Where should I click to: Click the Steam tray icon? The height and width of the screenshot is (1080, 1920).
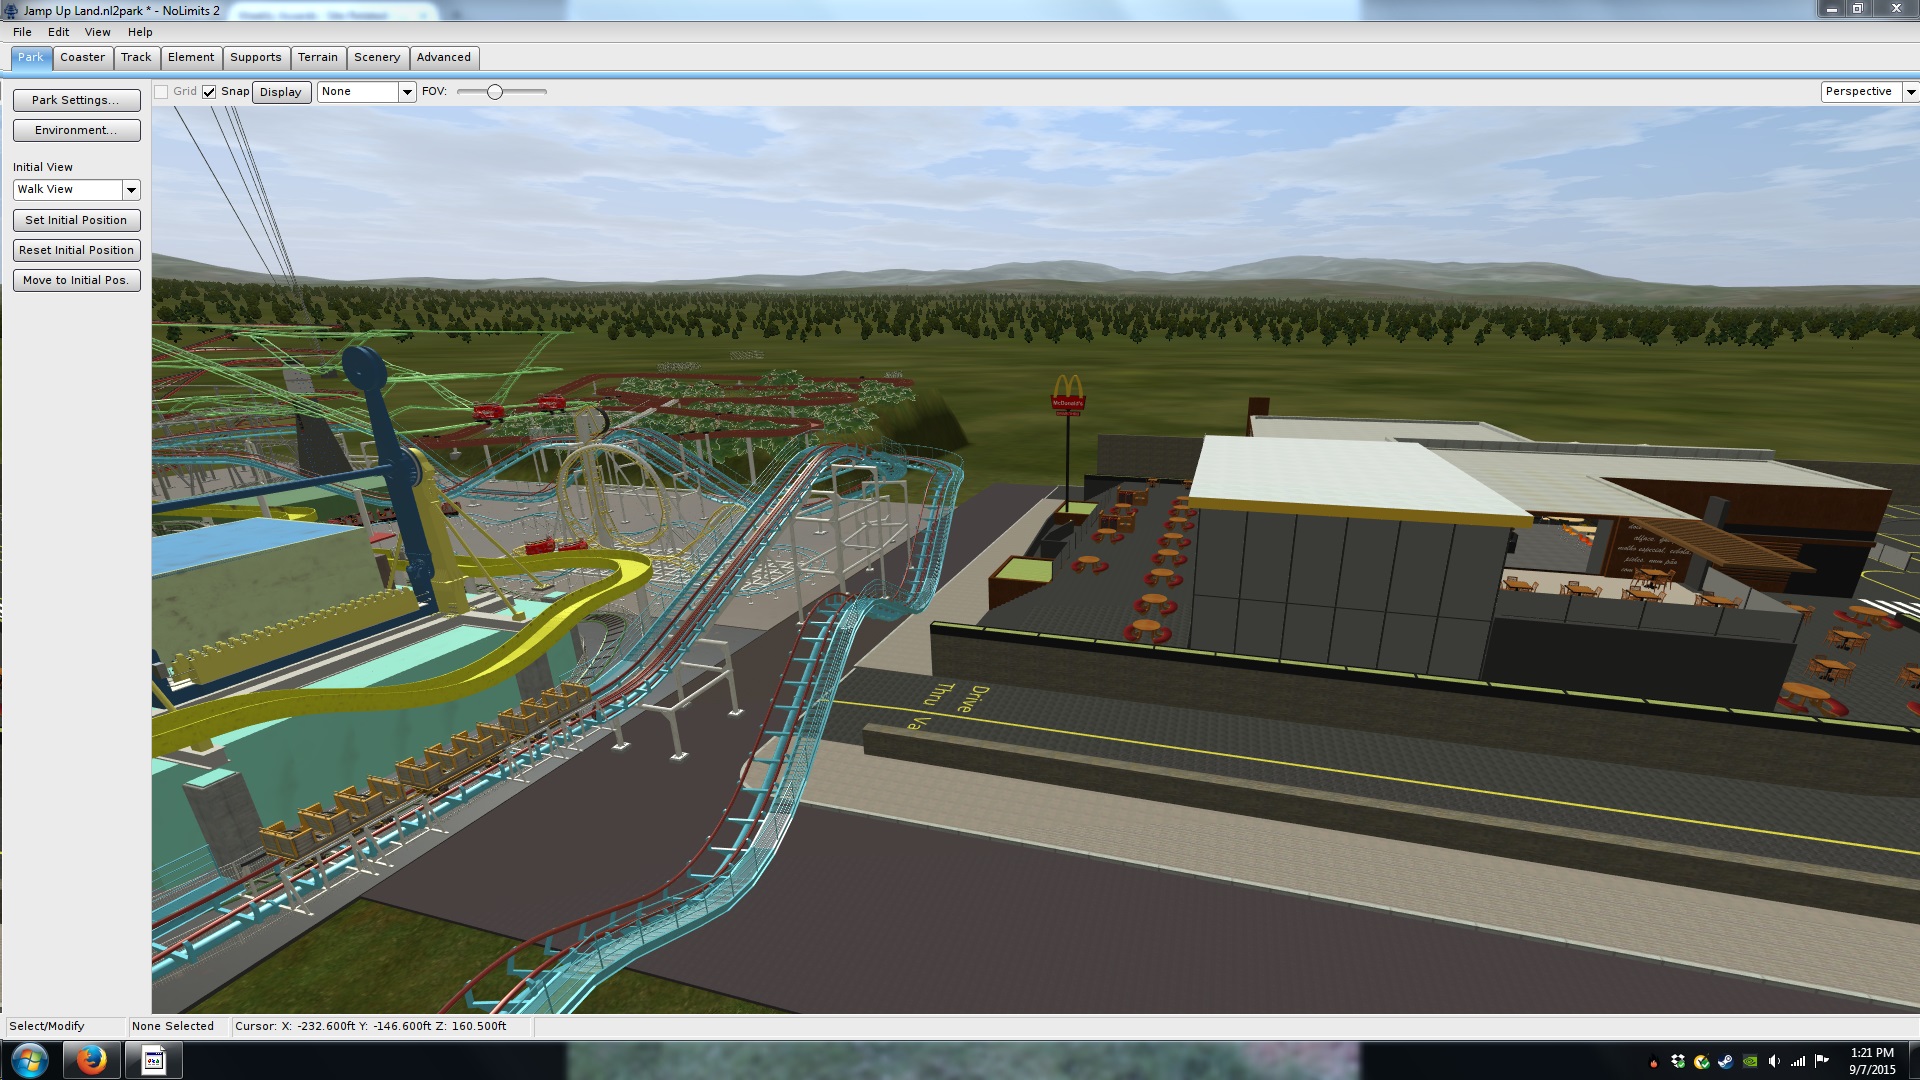tap(1726, 1061)
